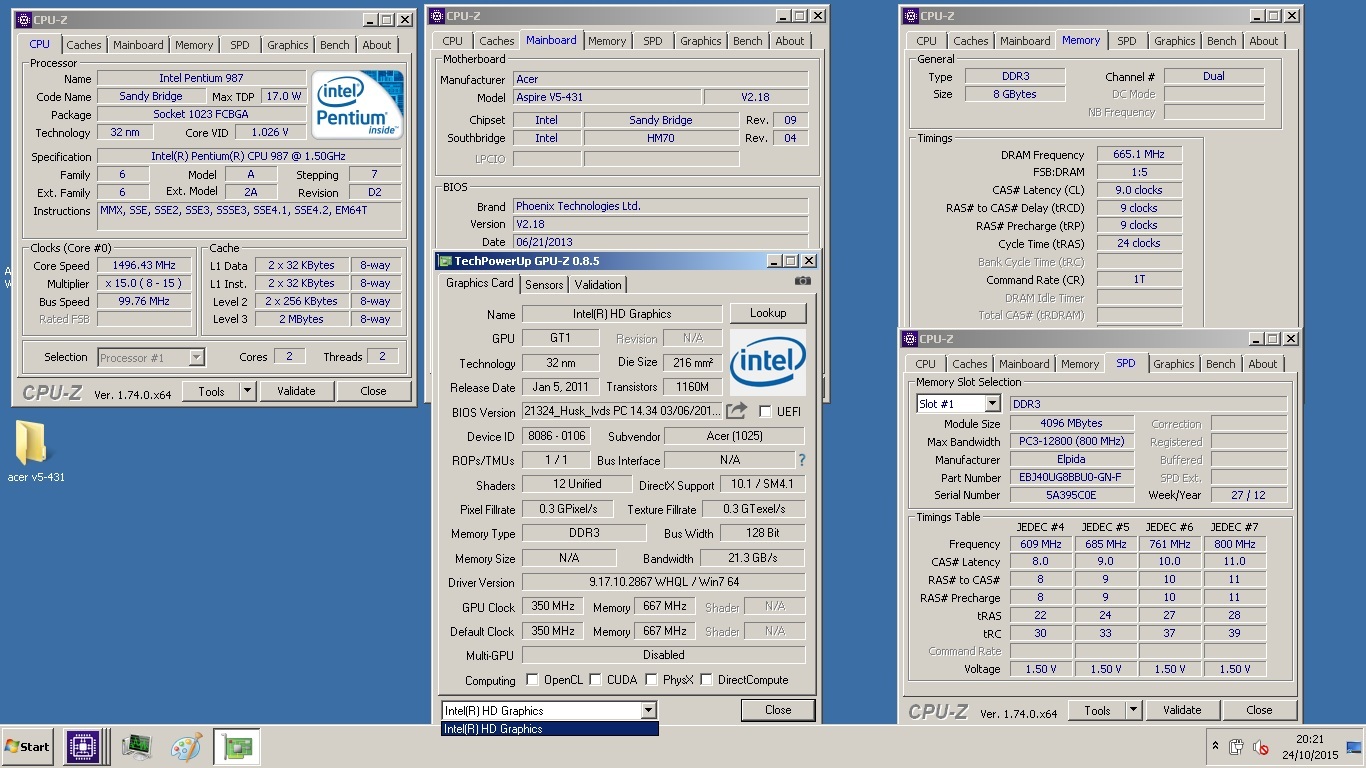Toggle the CUDA checkbox
Viewport: 1366px width, 768px height.
pyautogui.click(x=595, y=680)
